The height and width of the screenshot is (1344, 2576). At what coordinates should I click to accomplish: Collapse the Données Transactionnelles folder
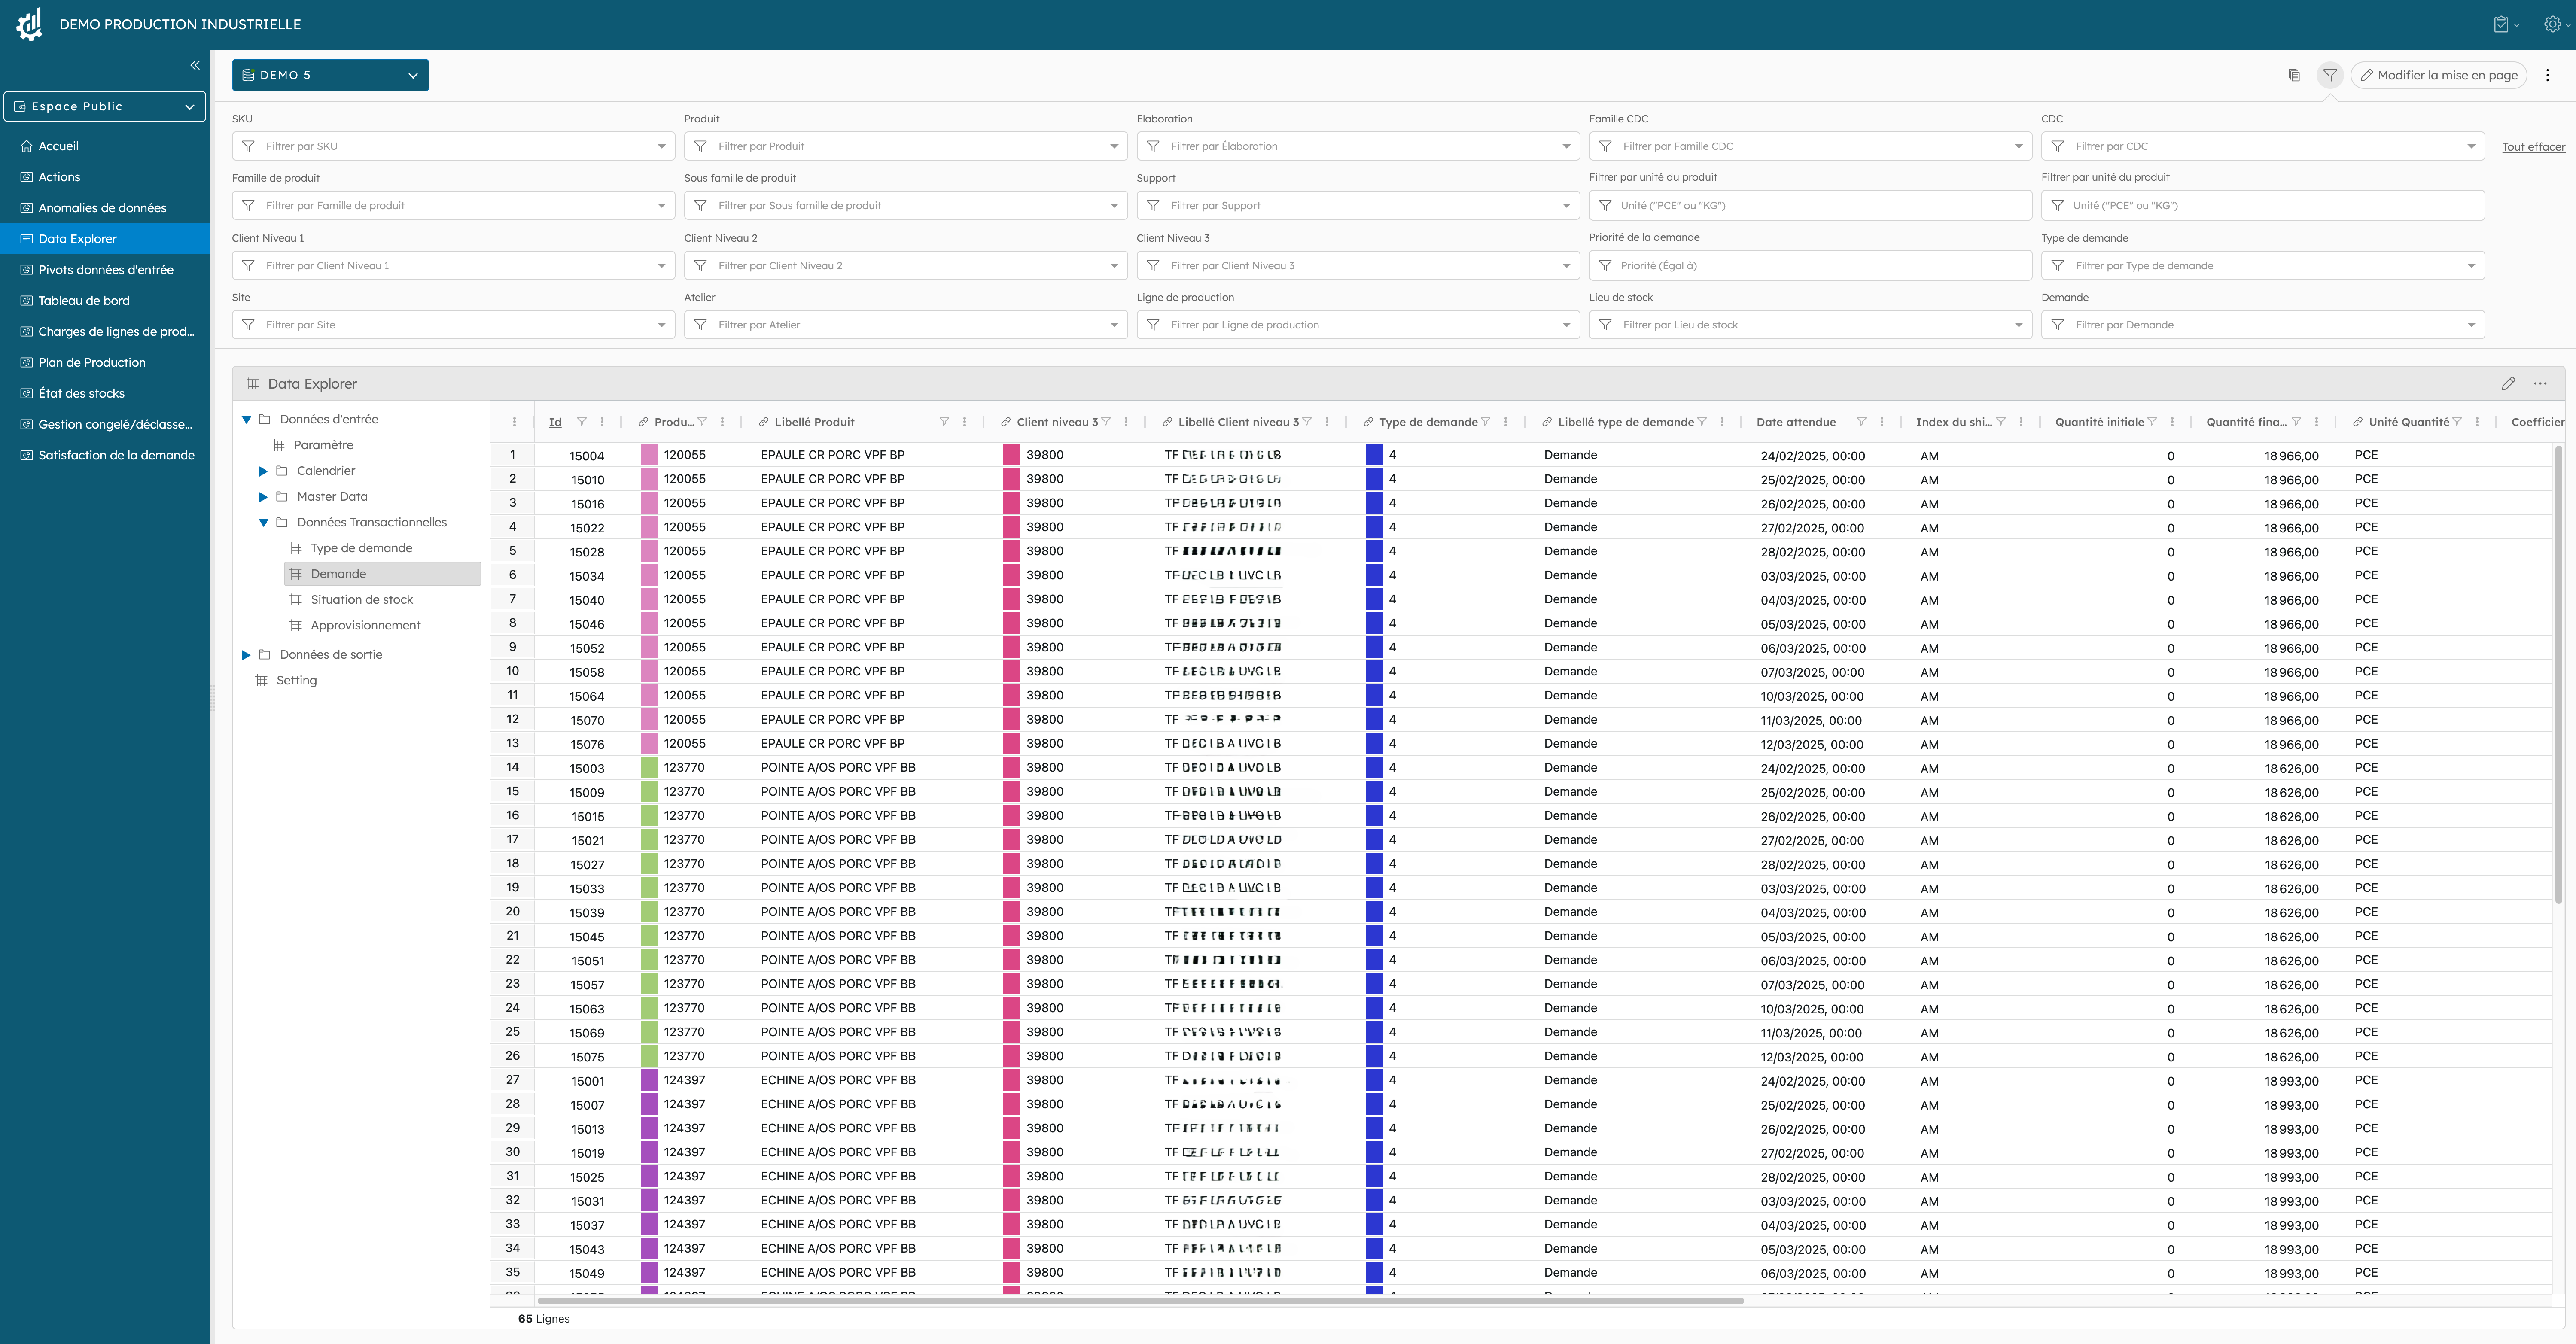(264, 522)
